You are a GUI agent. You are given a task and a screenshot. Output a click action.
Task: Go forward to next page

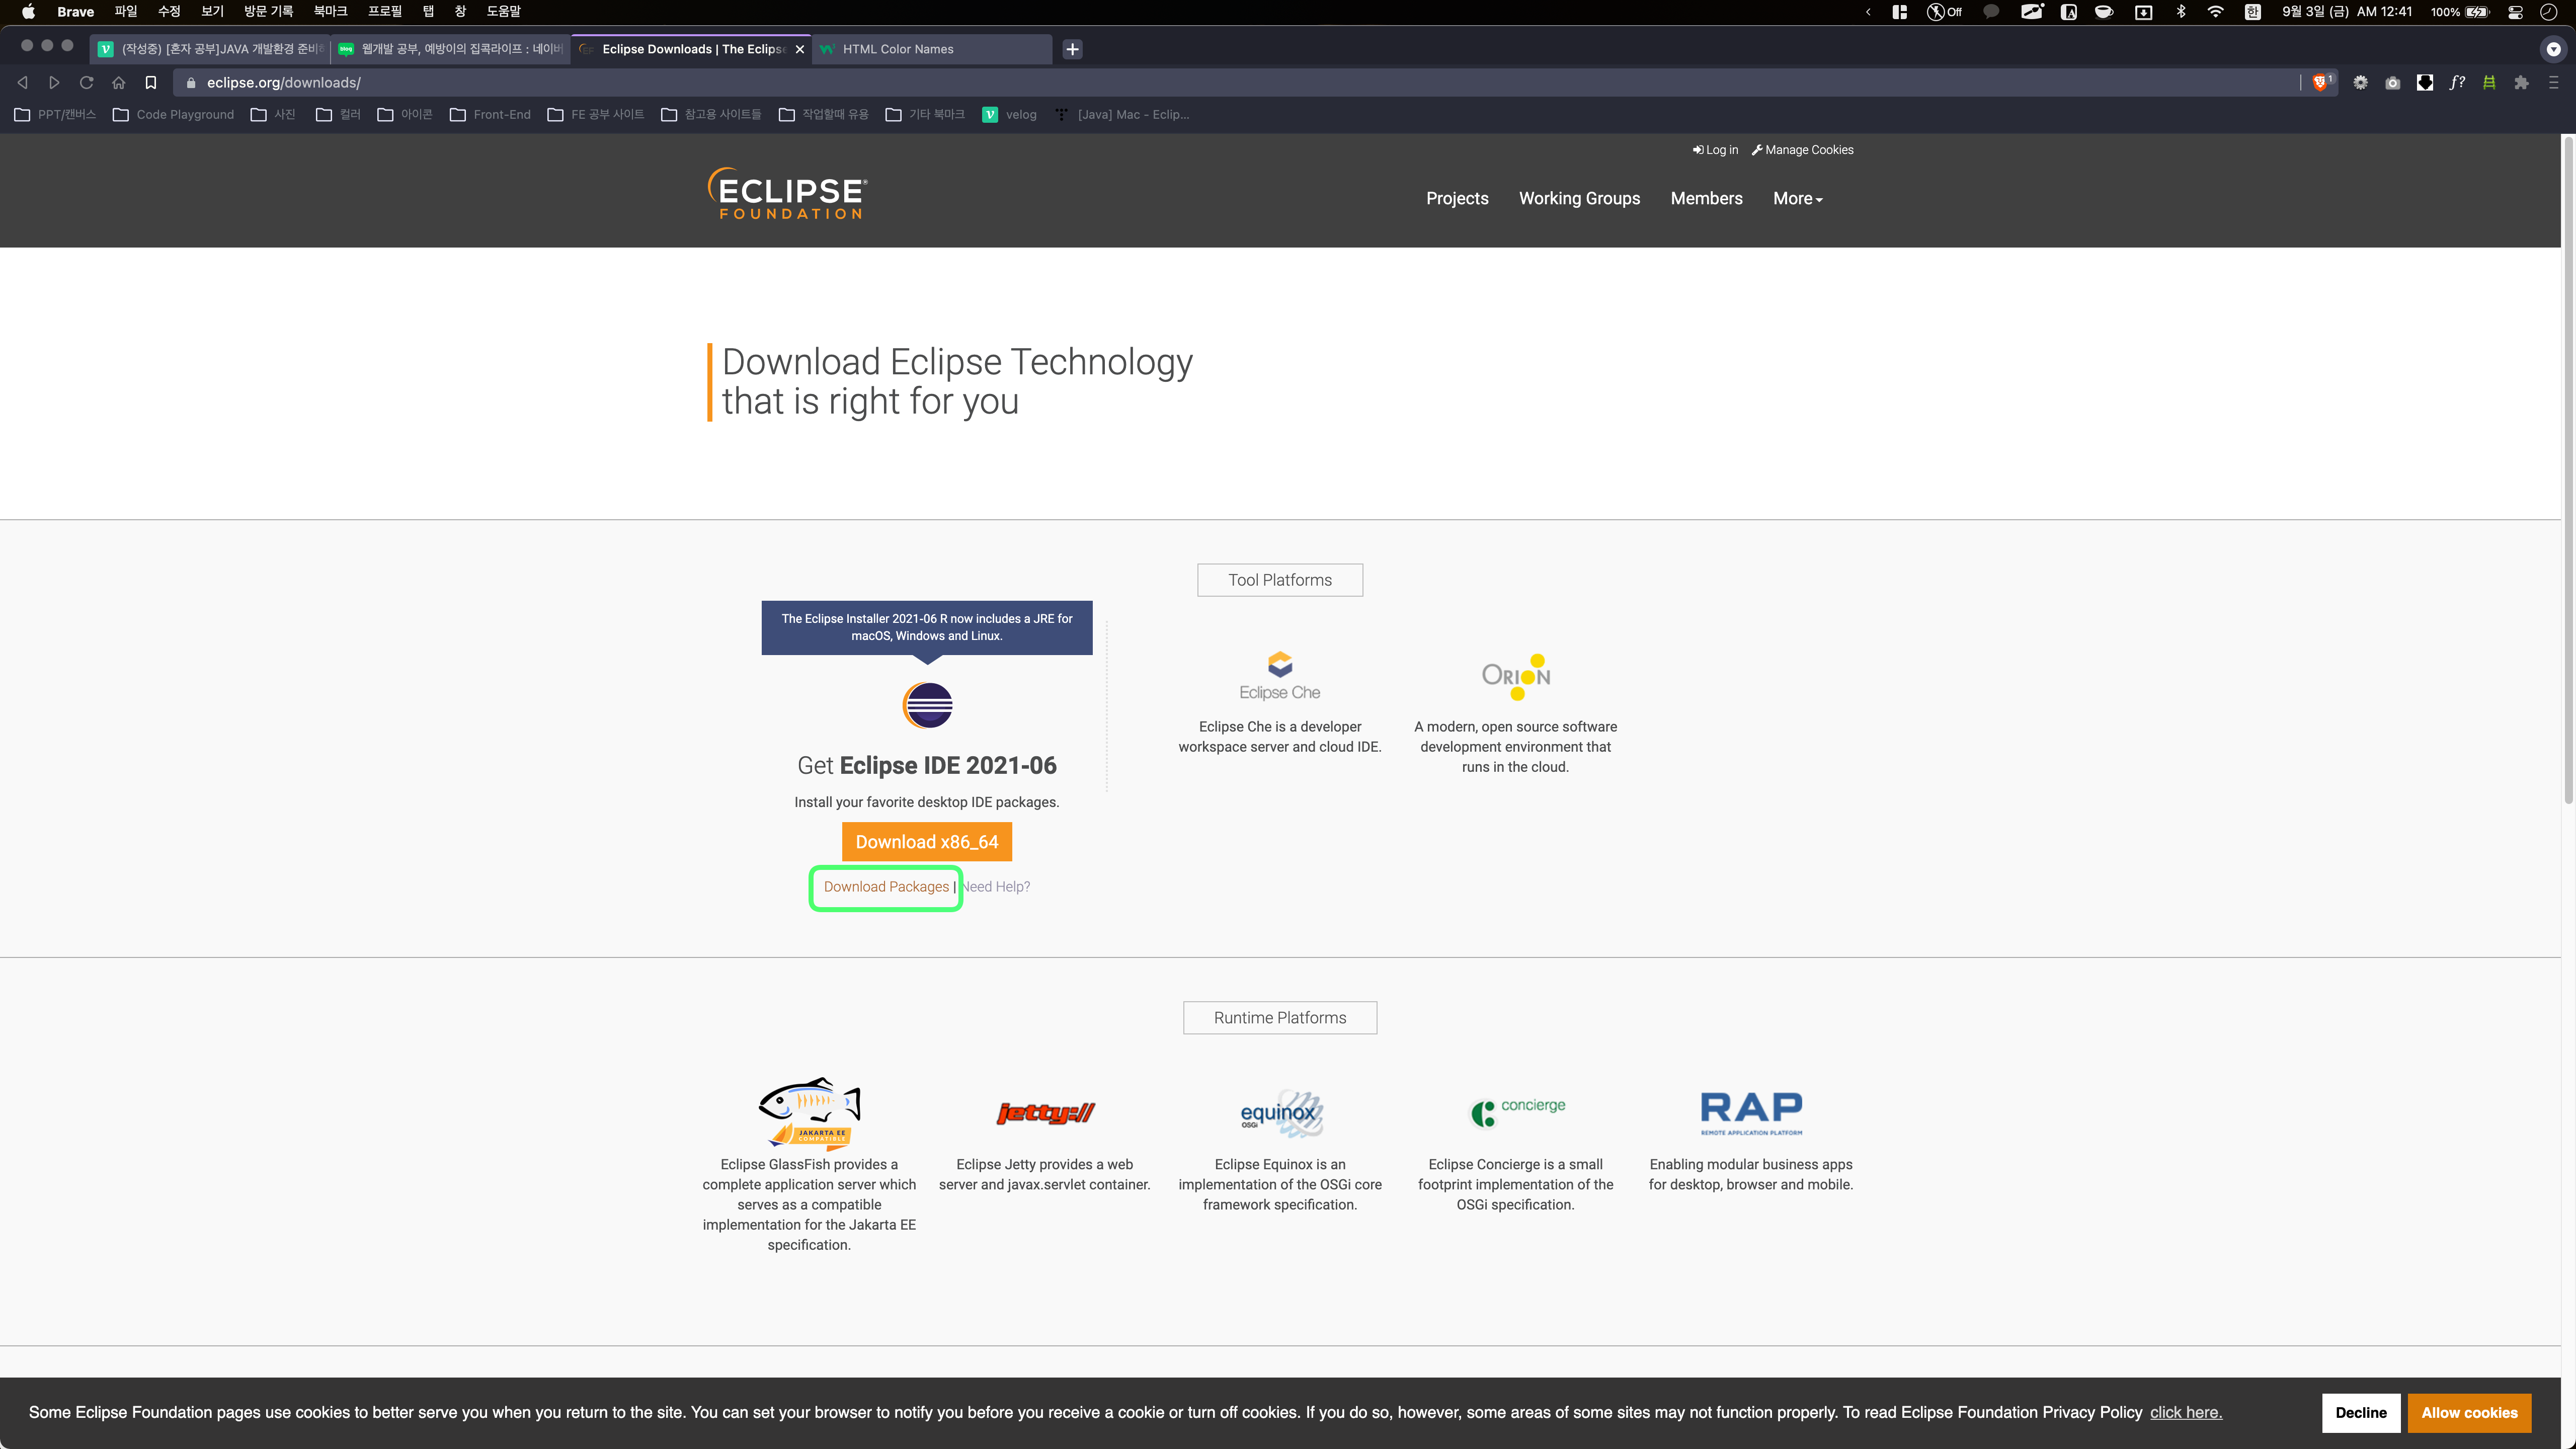[54, 83]
